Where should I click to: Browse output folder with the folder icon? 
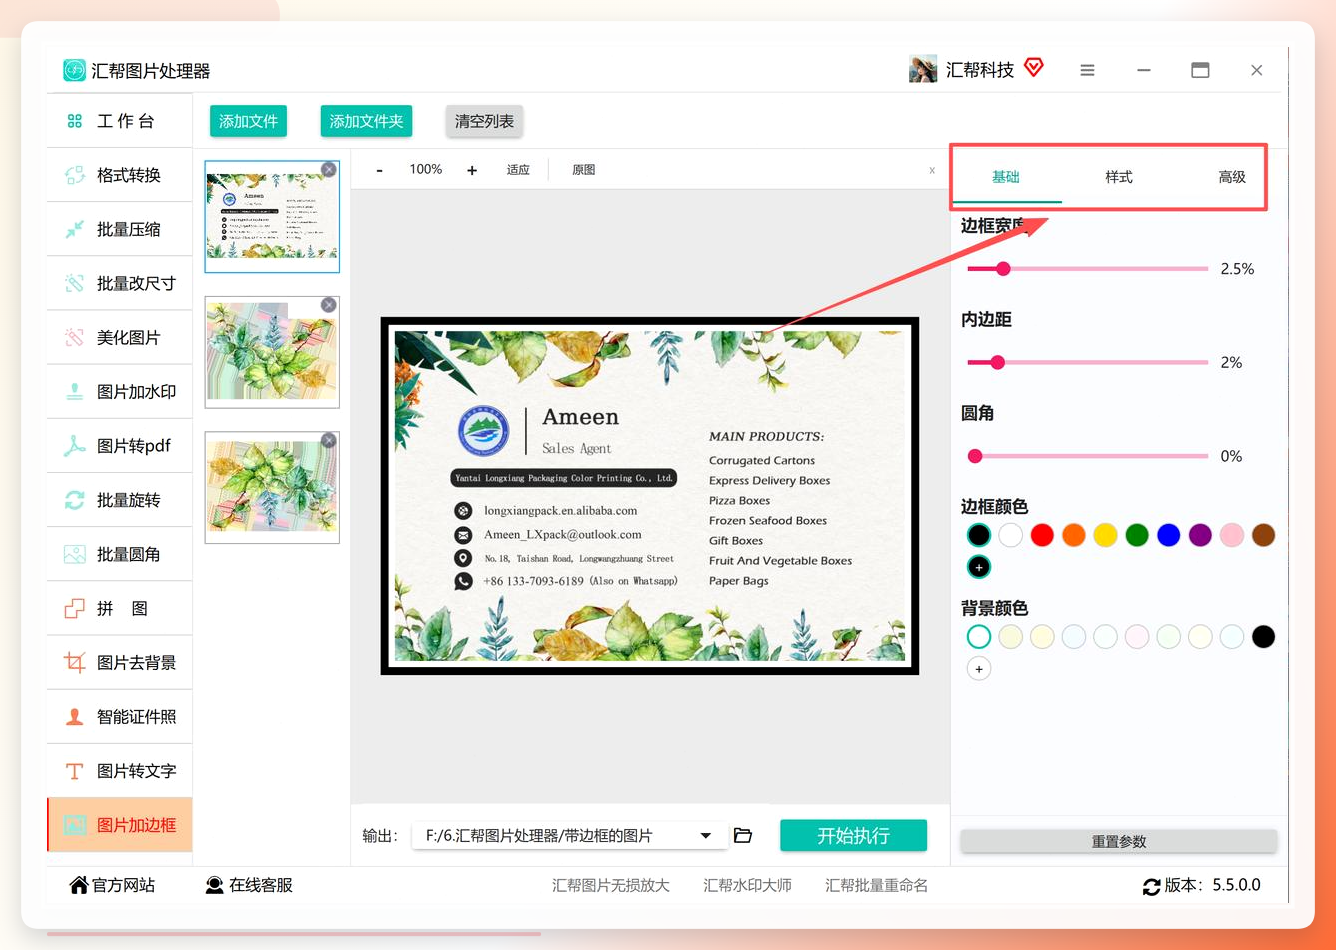pyautogui.click(x=743, y=835)
